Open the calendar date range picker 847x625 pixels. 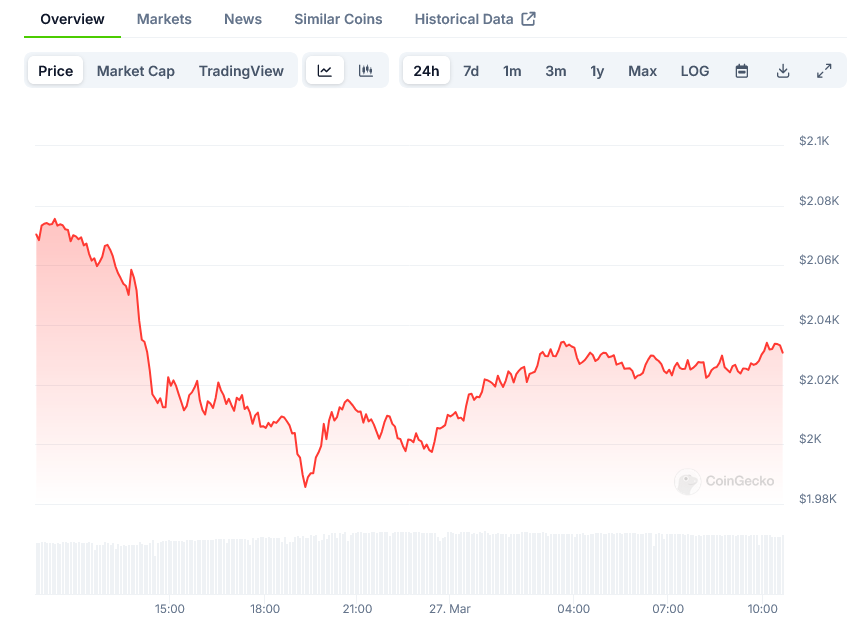pos(742,71)
